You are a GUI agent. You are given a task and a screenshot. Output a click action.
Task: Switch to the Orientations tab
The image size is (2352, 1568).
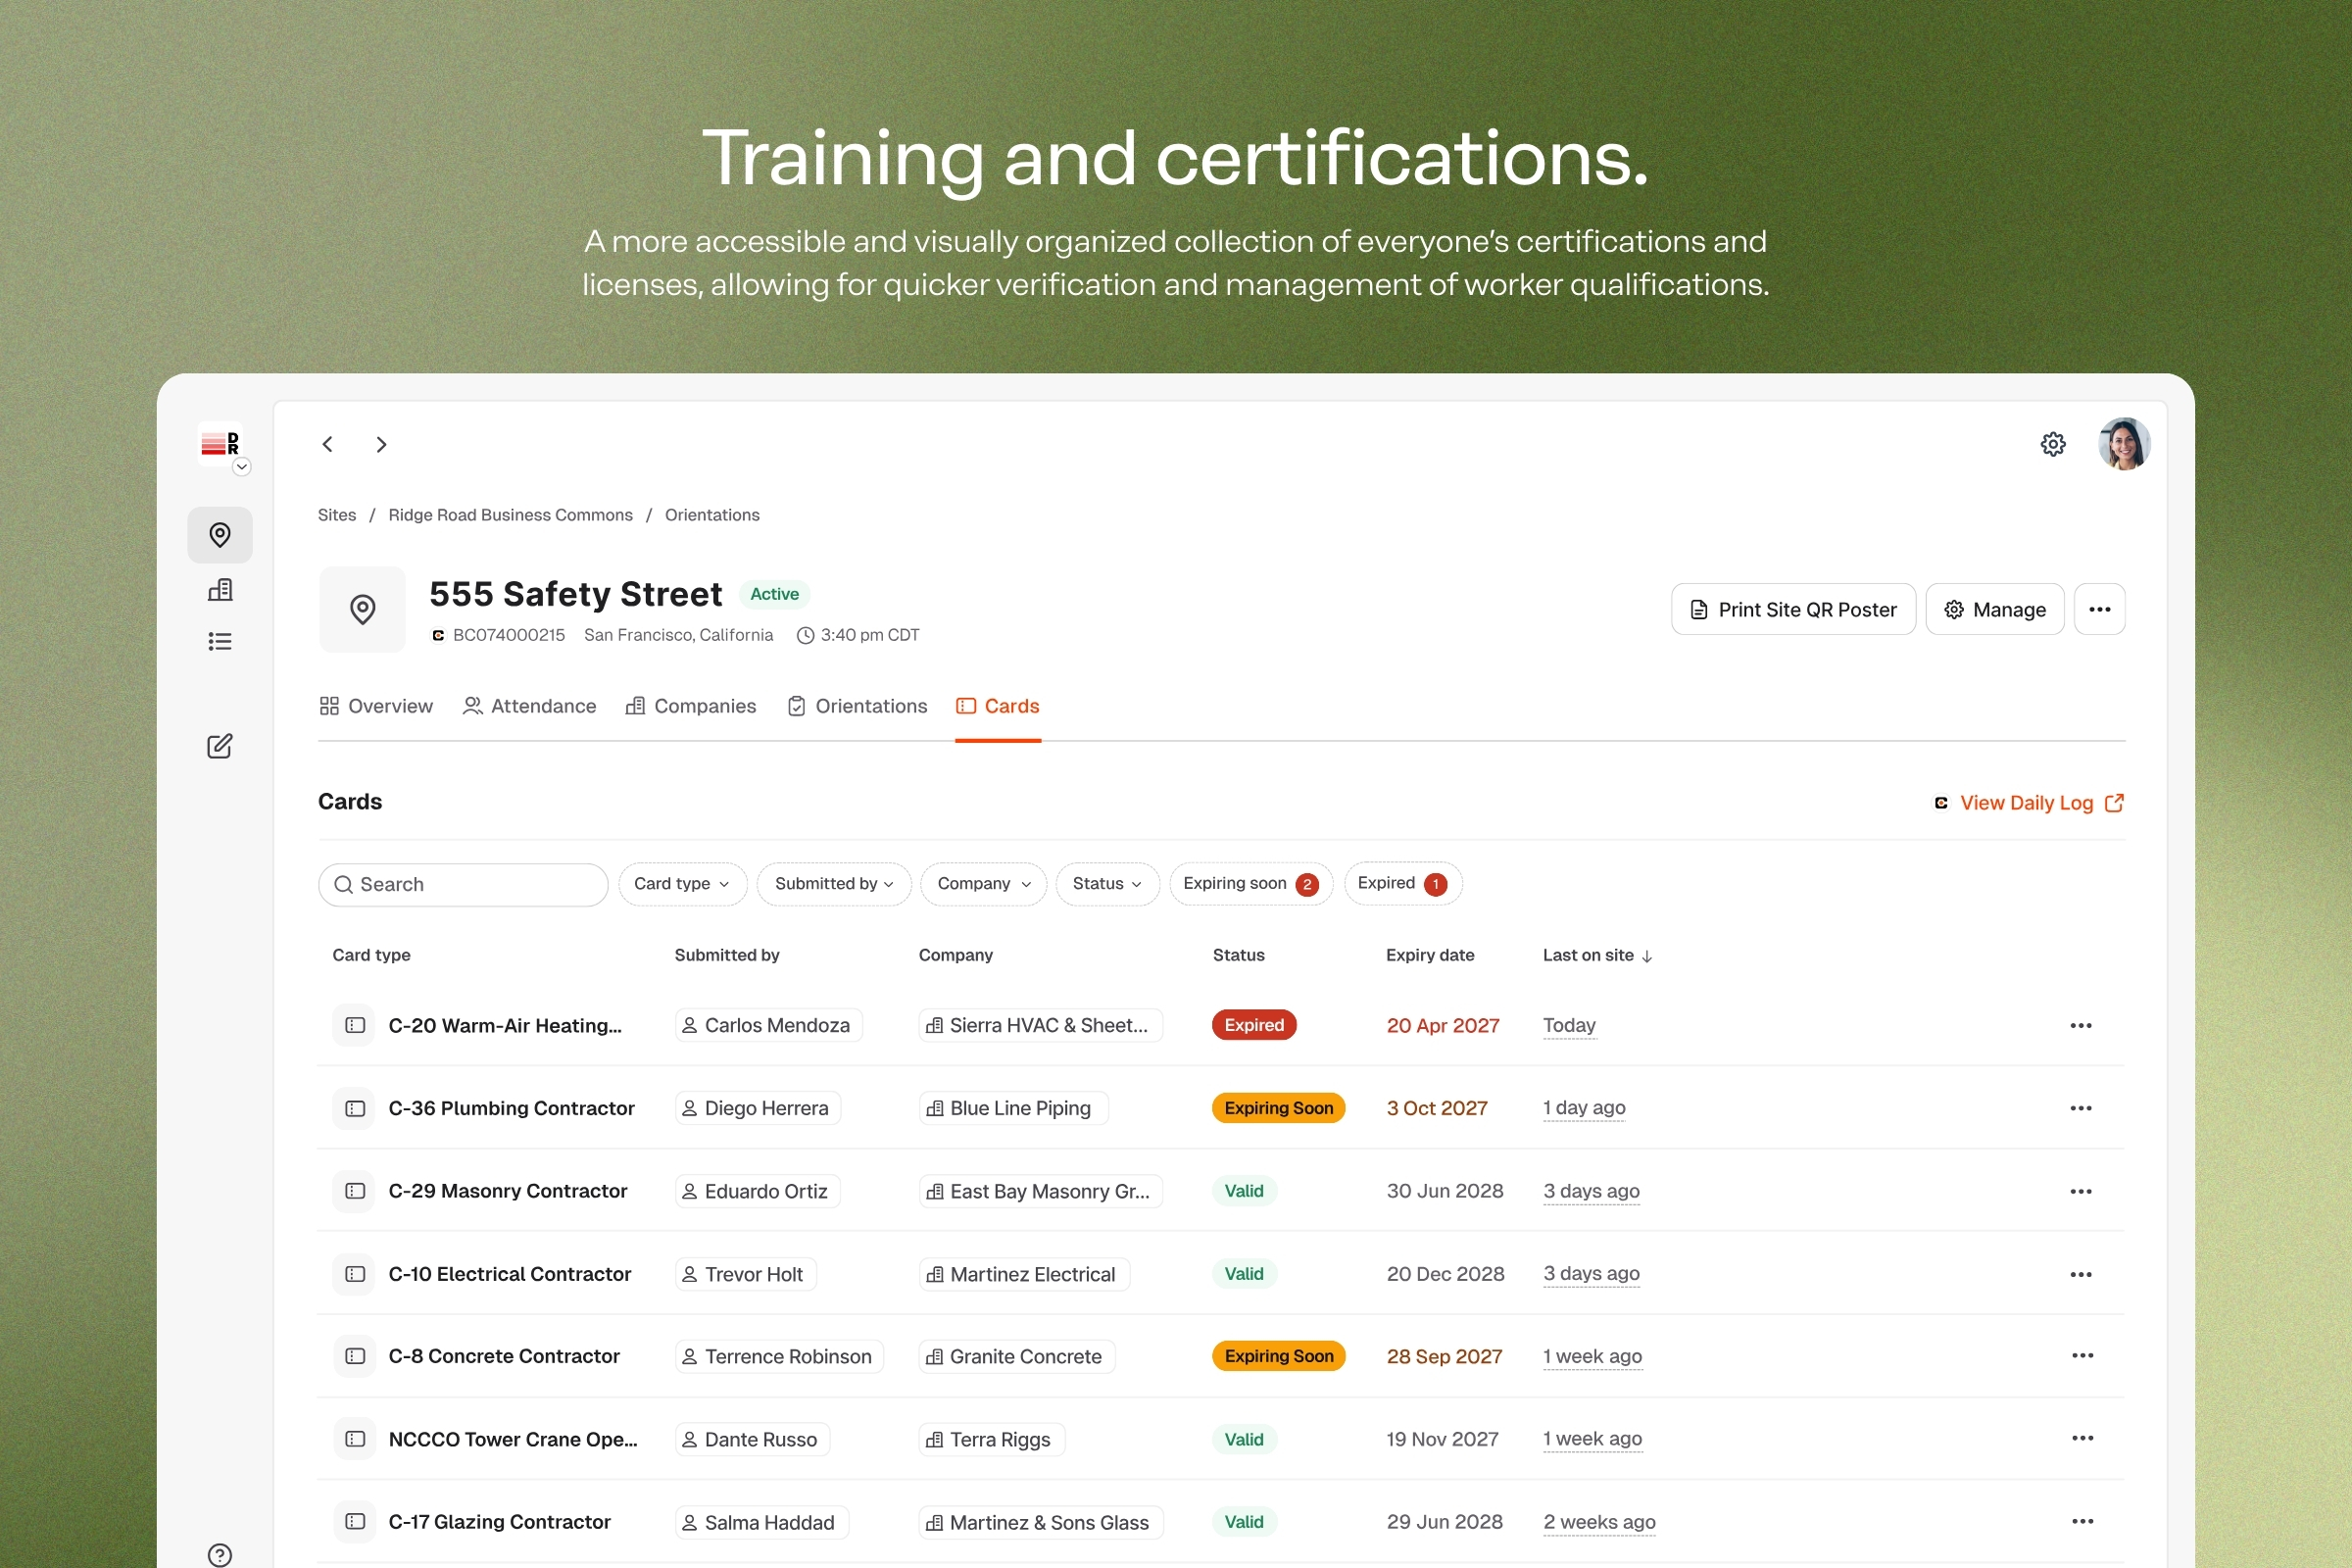pyautogui.click(x=857, y=706)
